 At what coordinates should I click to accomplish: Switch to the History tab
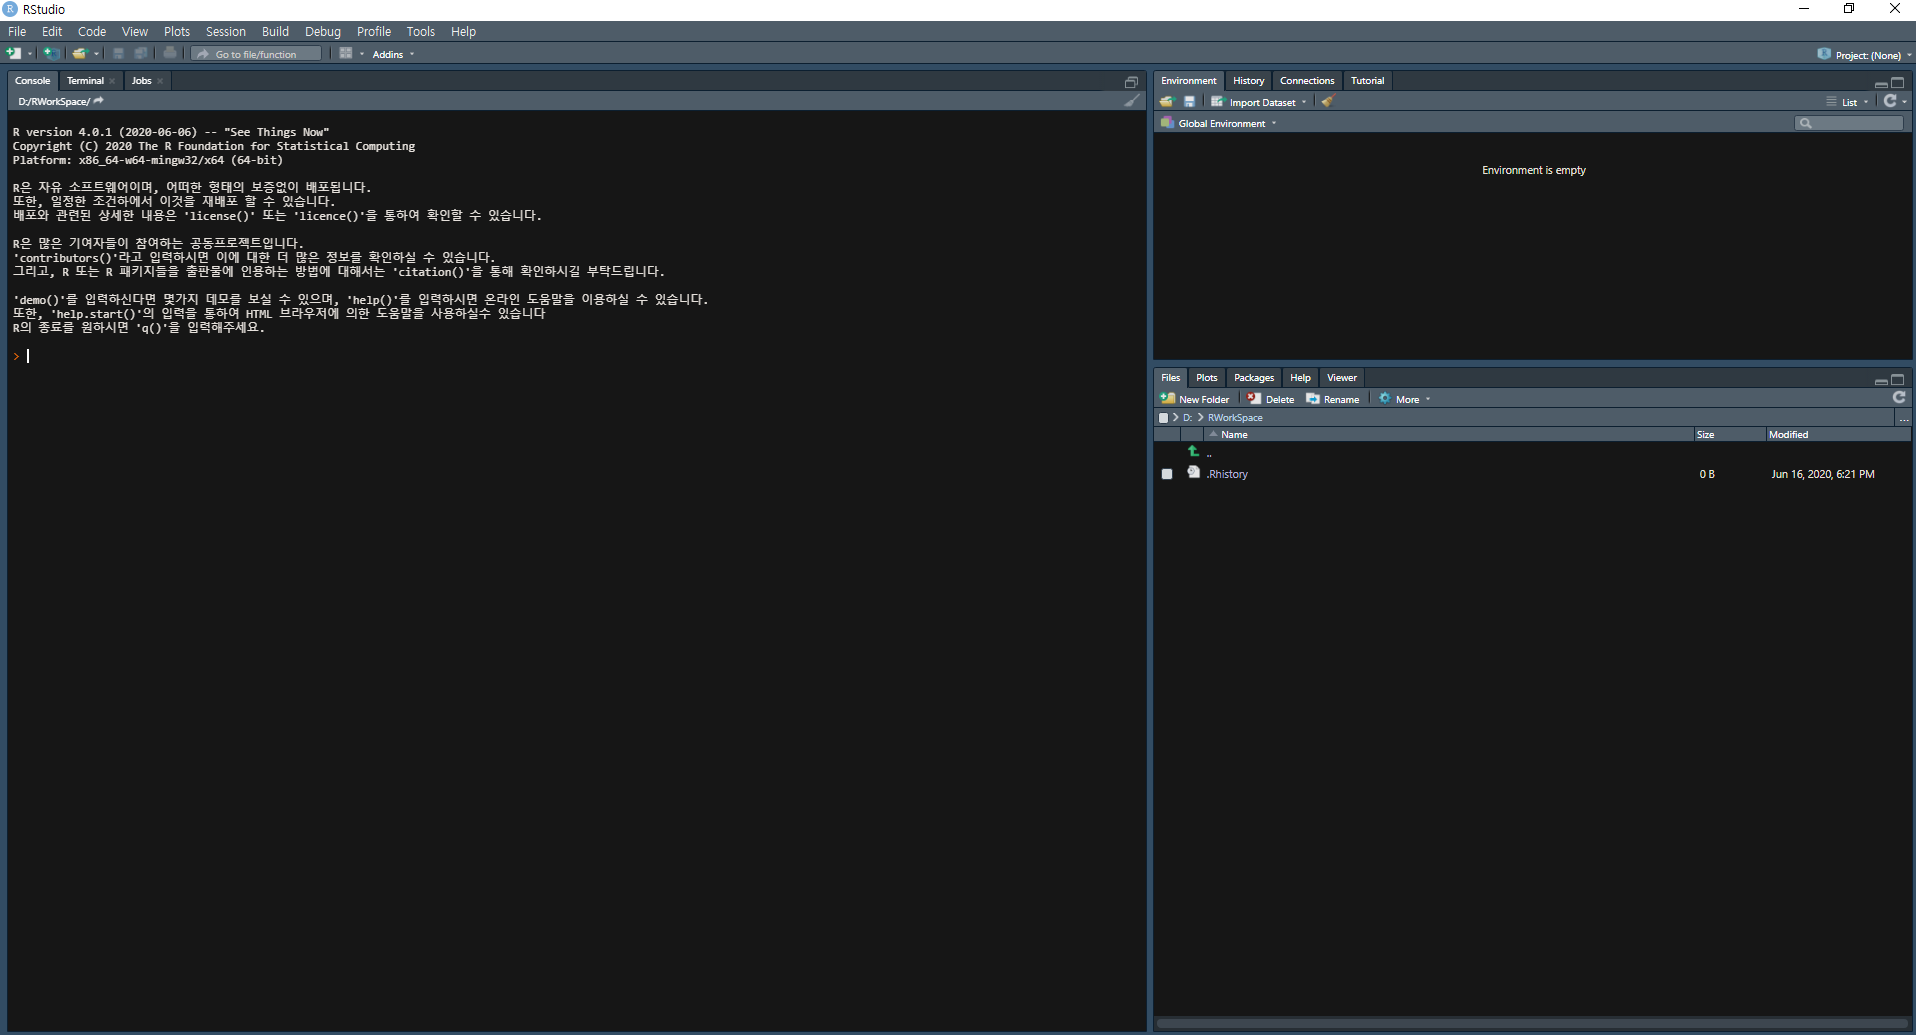(x=1248, y=81)
